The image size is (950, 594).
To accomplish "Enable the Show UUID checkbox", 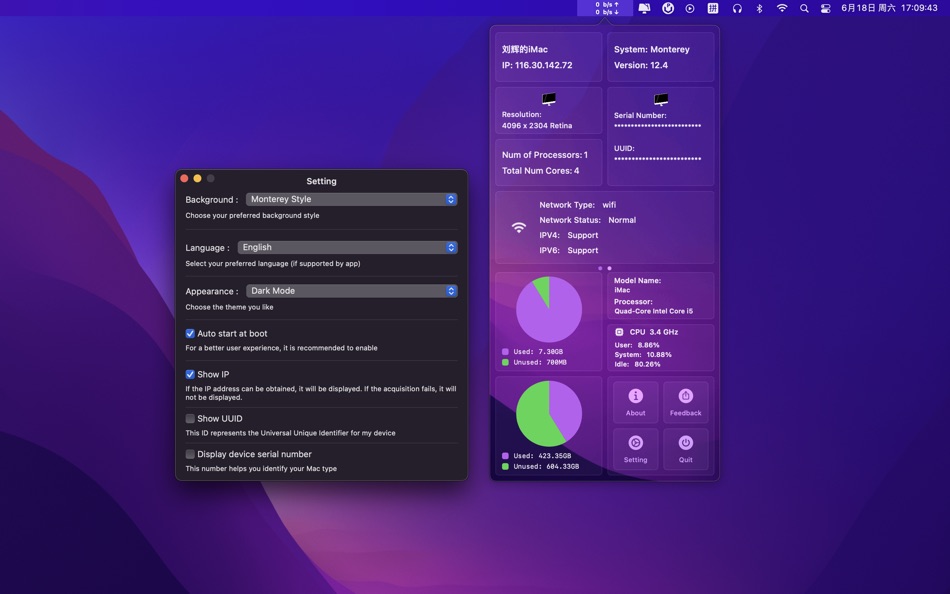I will (x=190, y=419).
